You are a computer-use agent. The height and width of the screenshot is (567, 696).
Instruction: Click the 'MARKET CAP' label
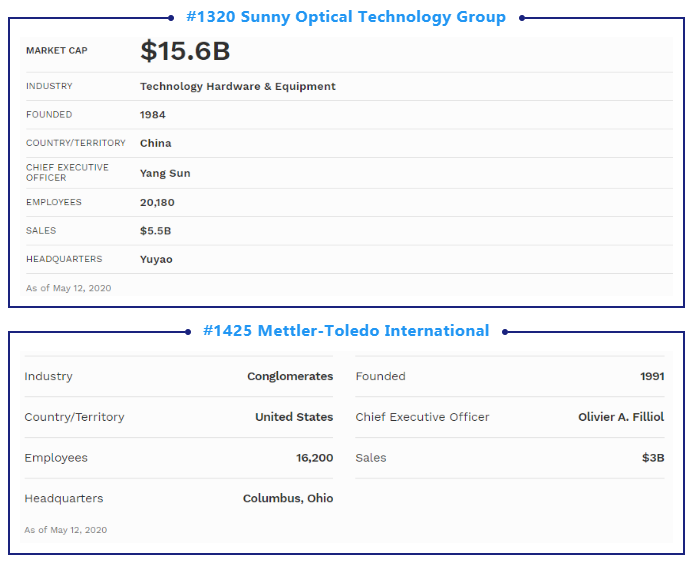[x=57, y=51]
